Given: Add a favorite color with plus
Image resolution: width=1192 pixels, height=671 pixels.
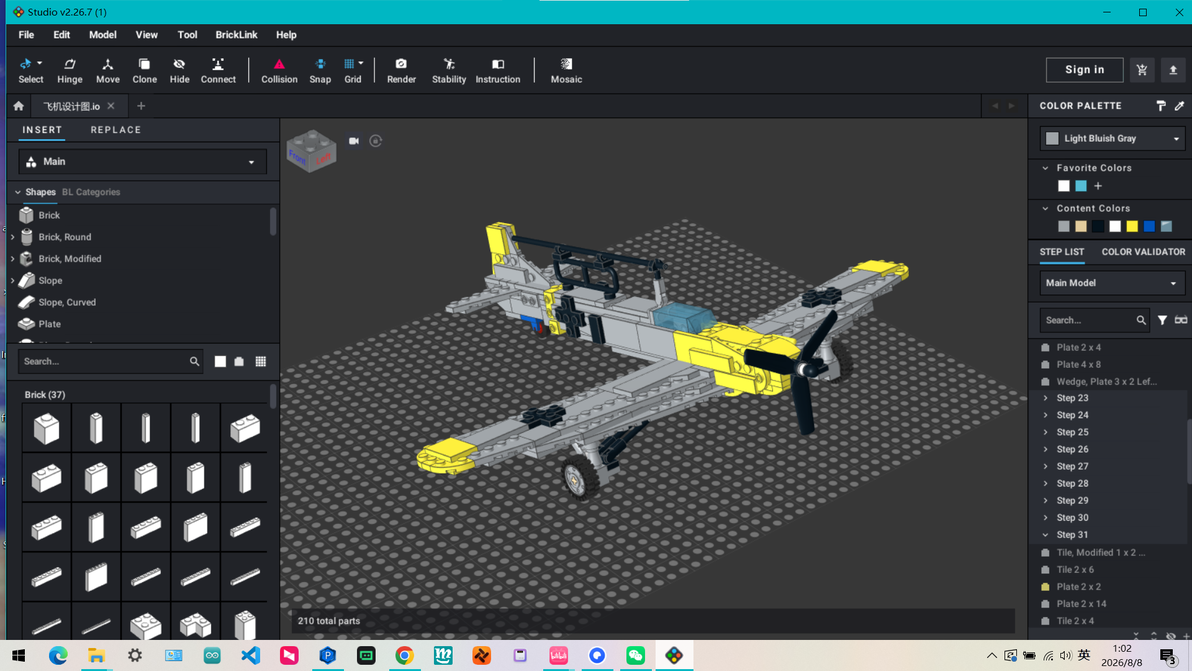Looking at the screenshot, I should [x=1098, y=186].
